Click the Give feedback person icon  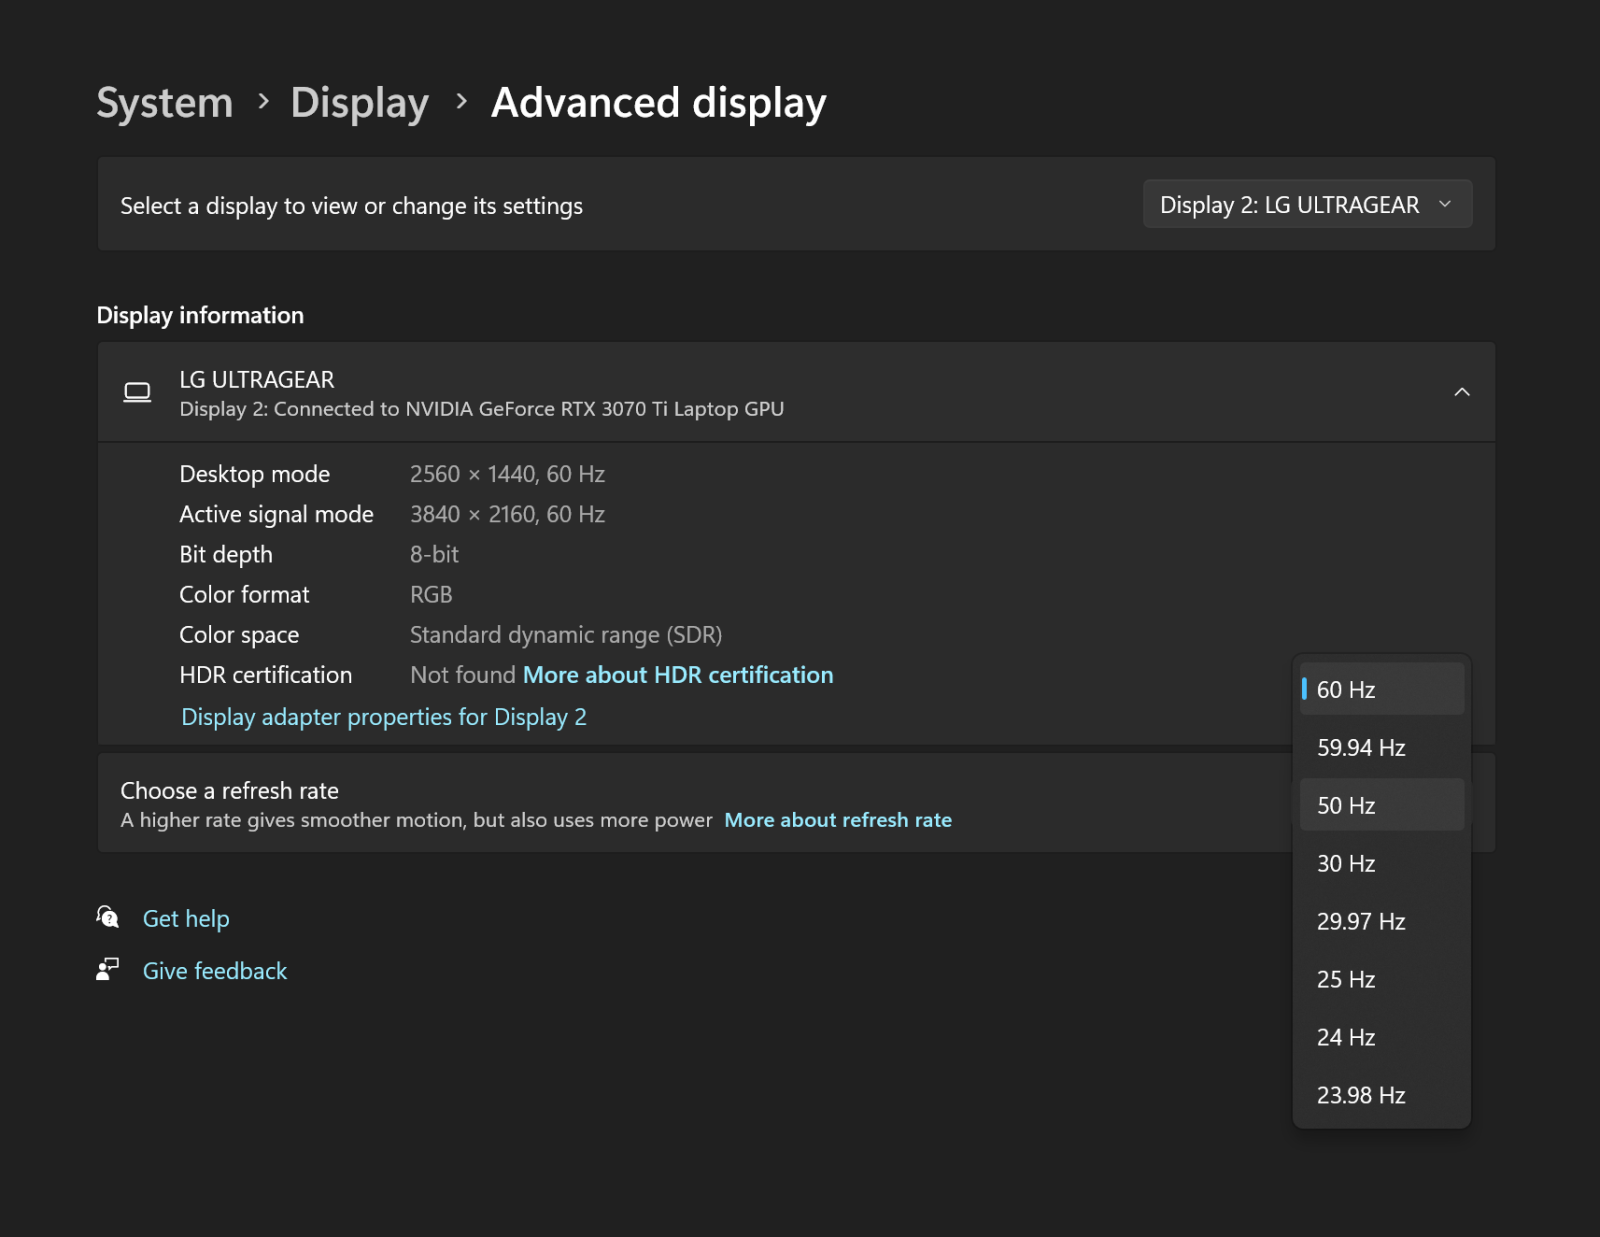(x=107, y=969)
